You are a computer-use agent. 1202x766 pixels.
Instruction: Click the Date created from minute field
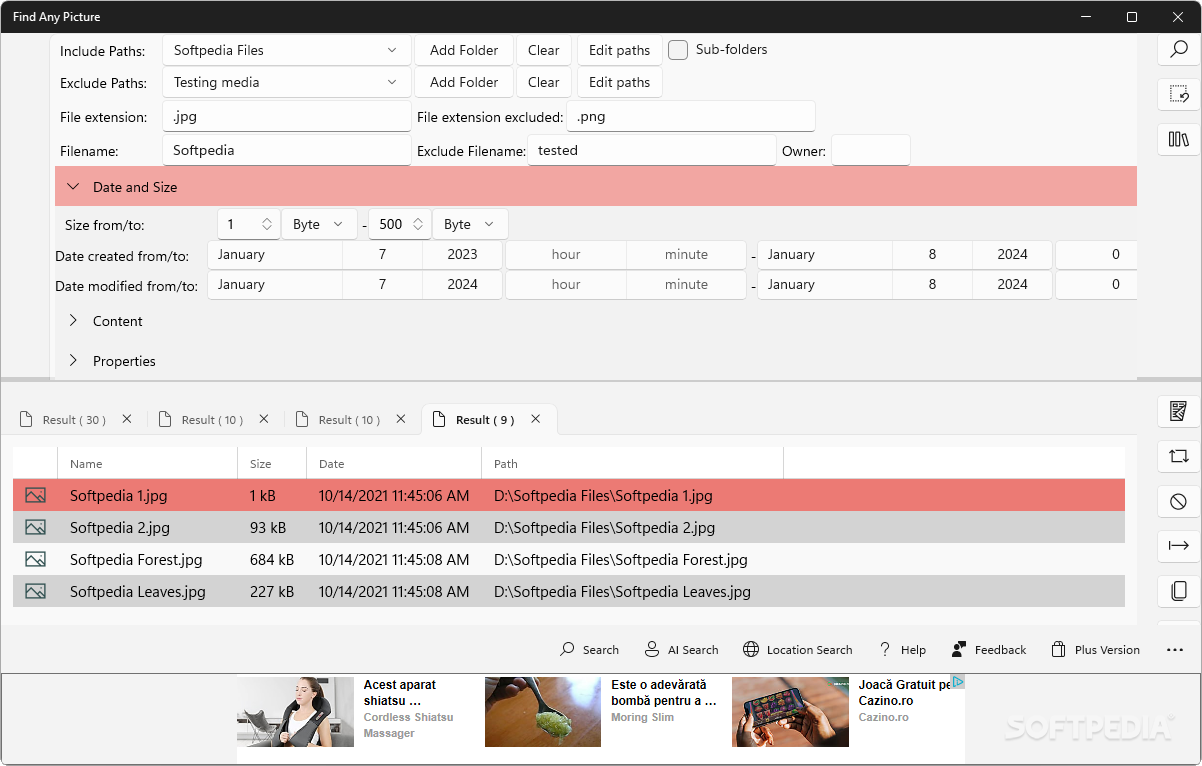point(686,254)
